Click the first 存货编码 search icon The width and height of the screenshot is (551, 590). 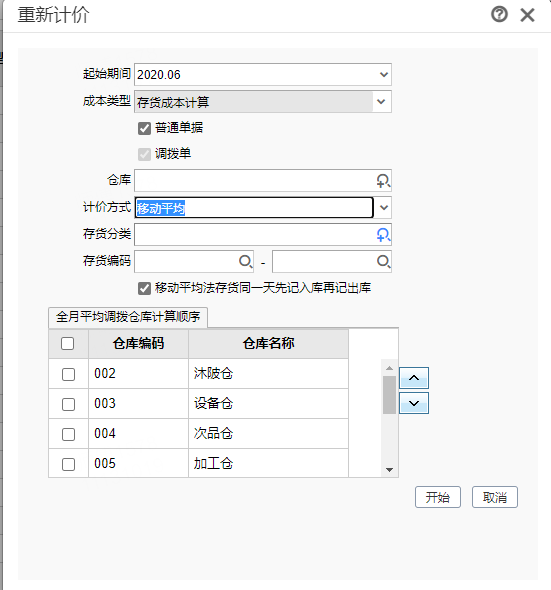245,261
